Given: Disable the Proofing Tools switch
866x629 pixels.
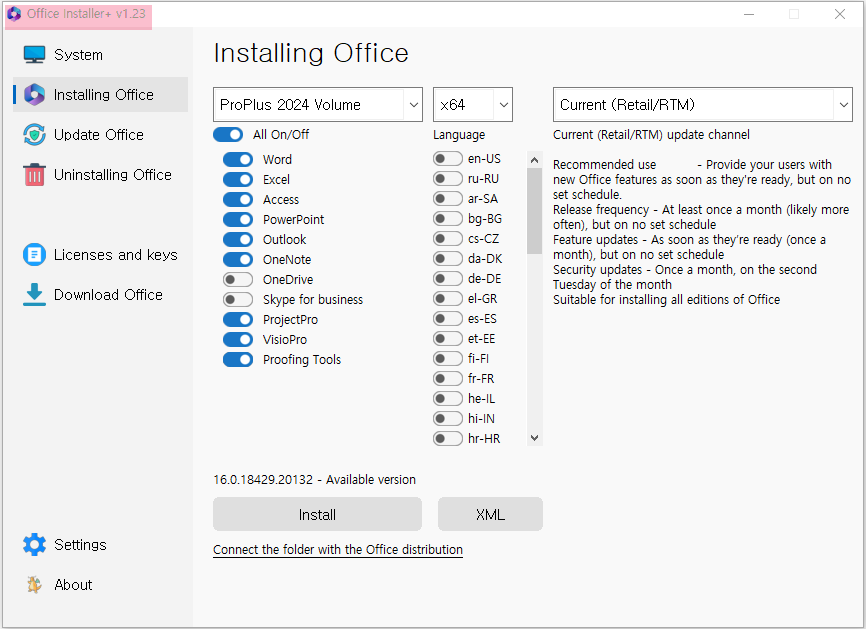Looking at the screenshot, I should click(238, 360).
